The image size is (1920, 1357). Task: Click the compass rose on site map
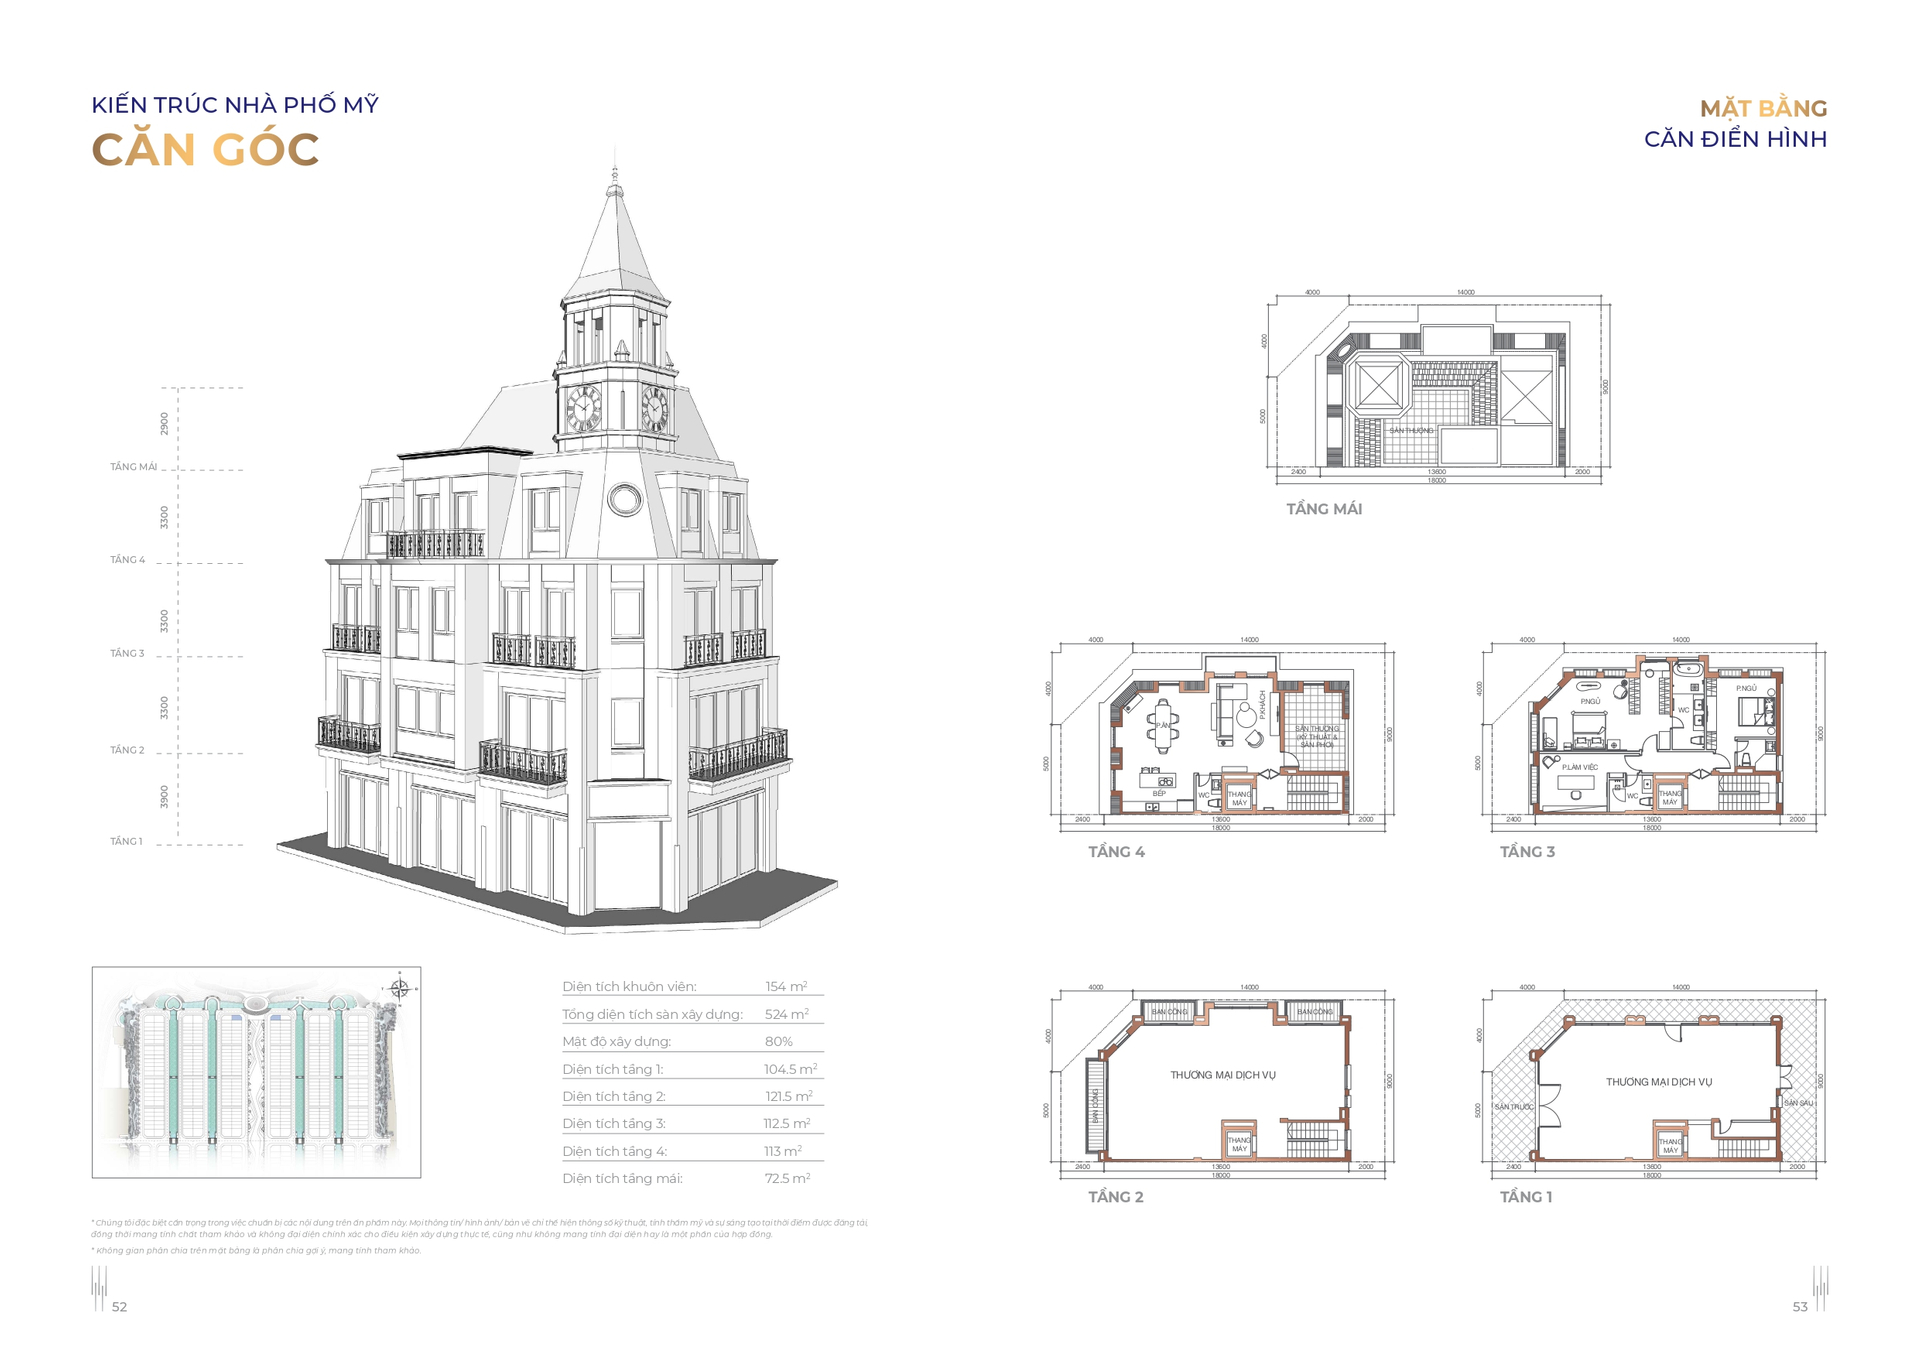click(x=399, y=990)
